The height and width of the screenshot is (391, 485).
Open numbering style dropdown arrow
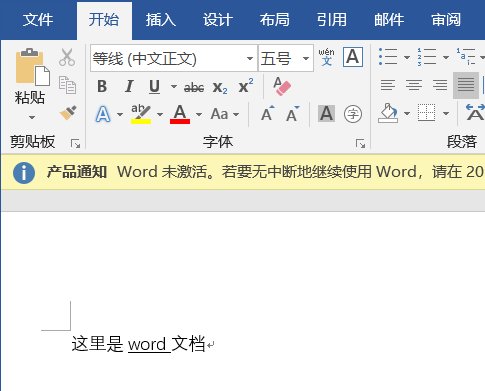(x=446, y=57)
